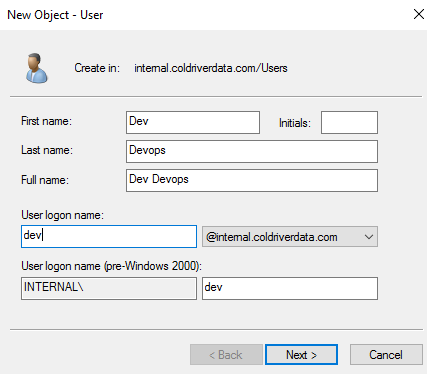Click the Full name field showing Dev Devops
427x374 pixels.
click(x=252, y=180)
